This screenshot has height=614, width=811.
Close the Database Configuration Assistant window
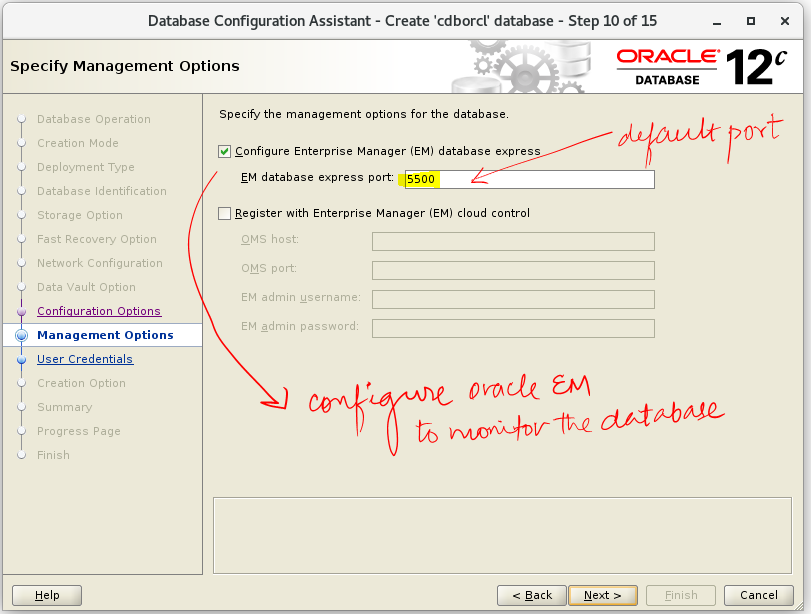(x=785, y=21)
